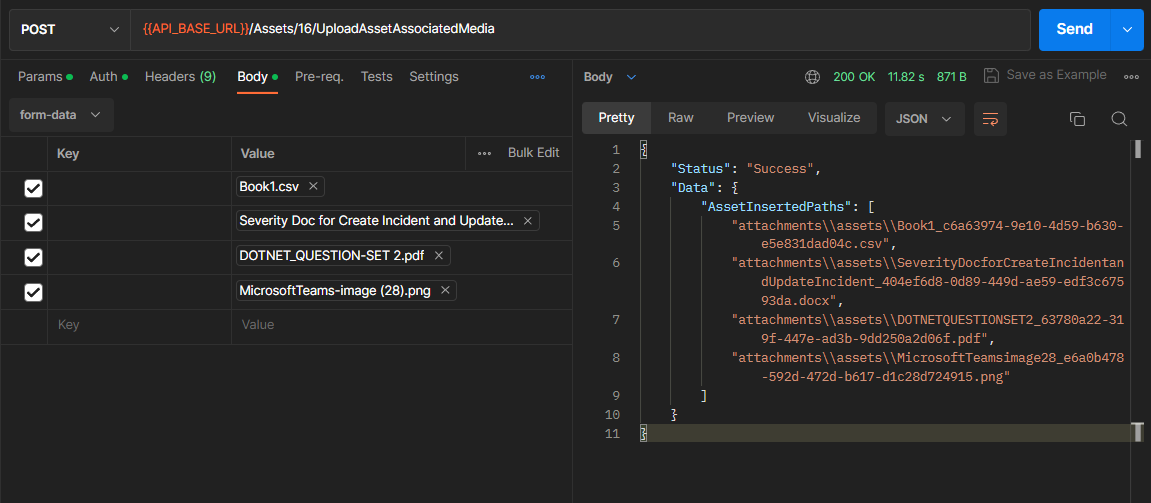Image resolution: width=1151 pixels, height=503 pixels.
Task: Open the JSON format dropdown
Action: pos(924,118)
